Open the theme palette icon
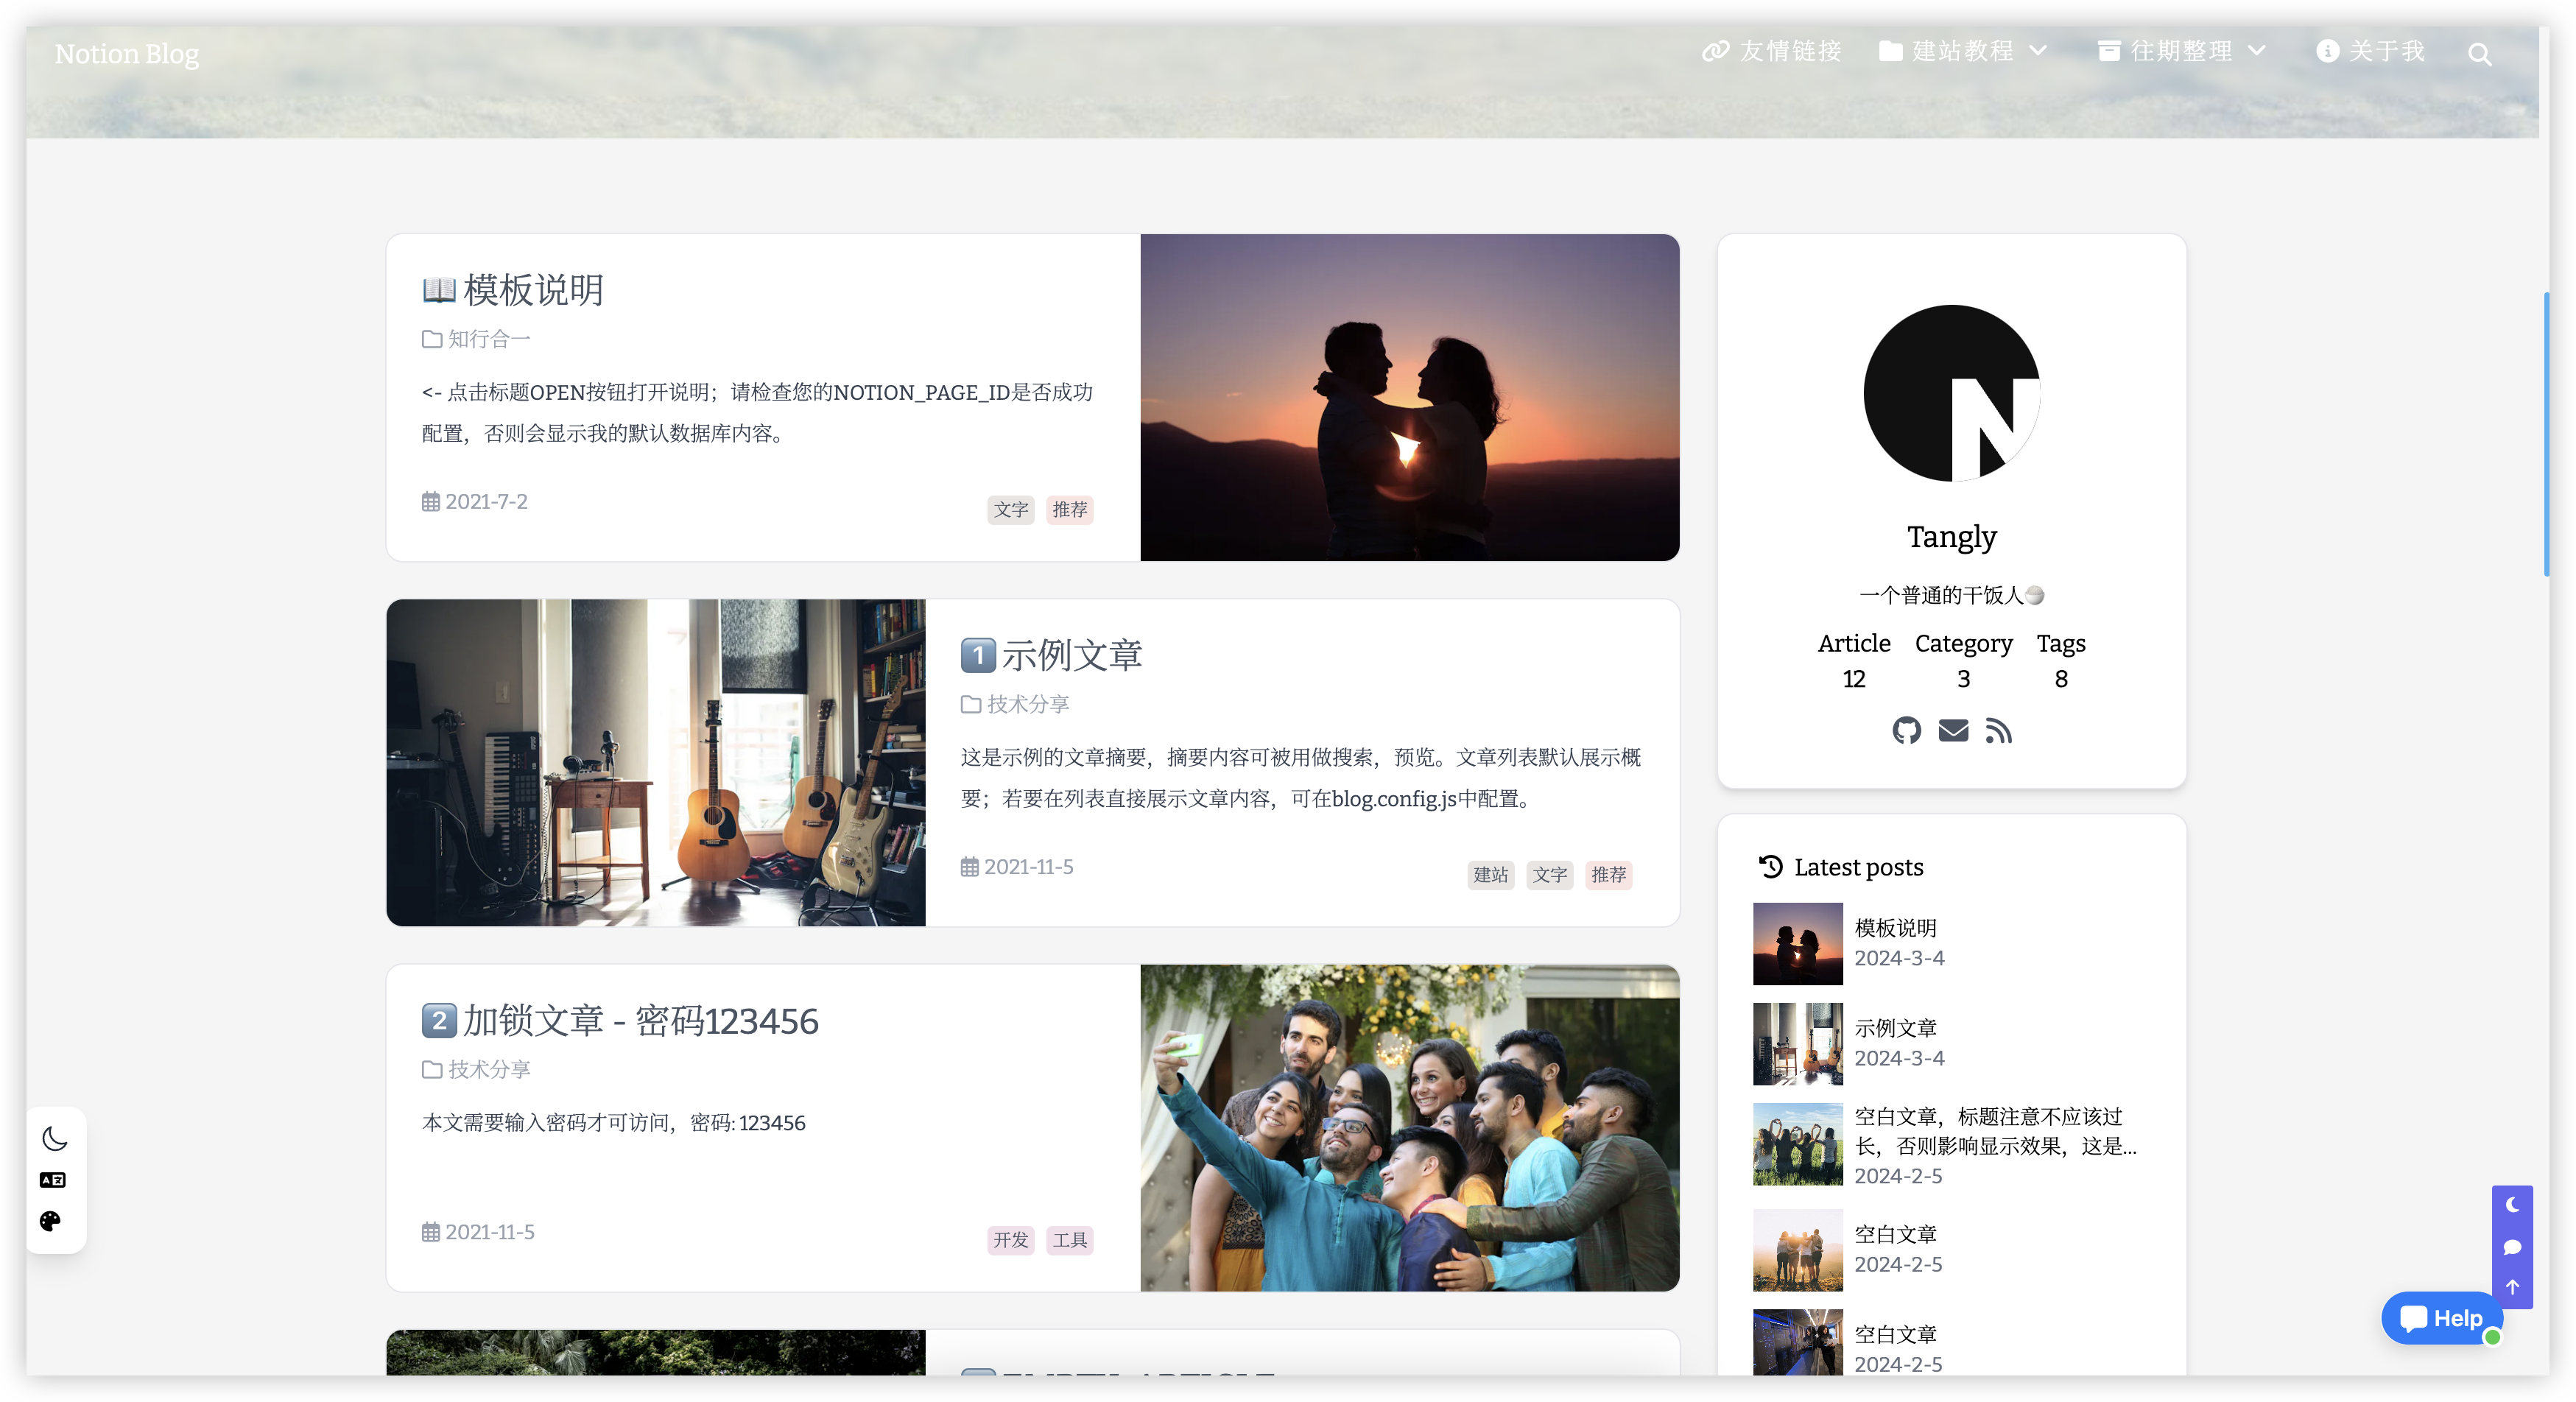2576x1402 pixels. point(51,1221)
